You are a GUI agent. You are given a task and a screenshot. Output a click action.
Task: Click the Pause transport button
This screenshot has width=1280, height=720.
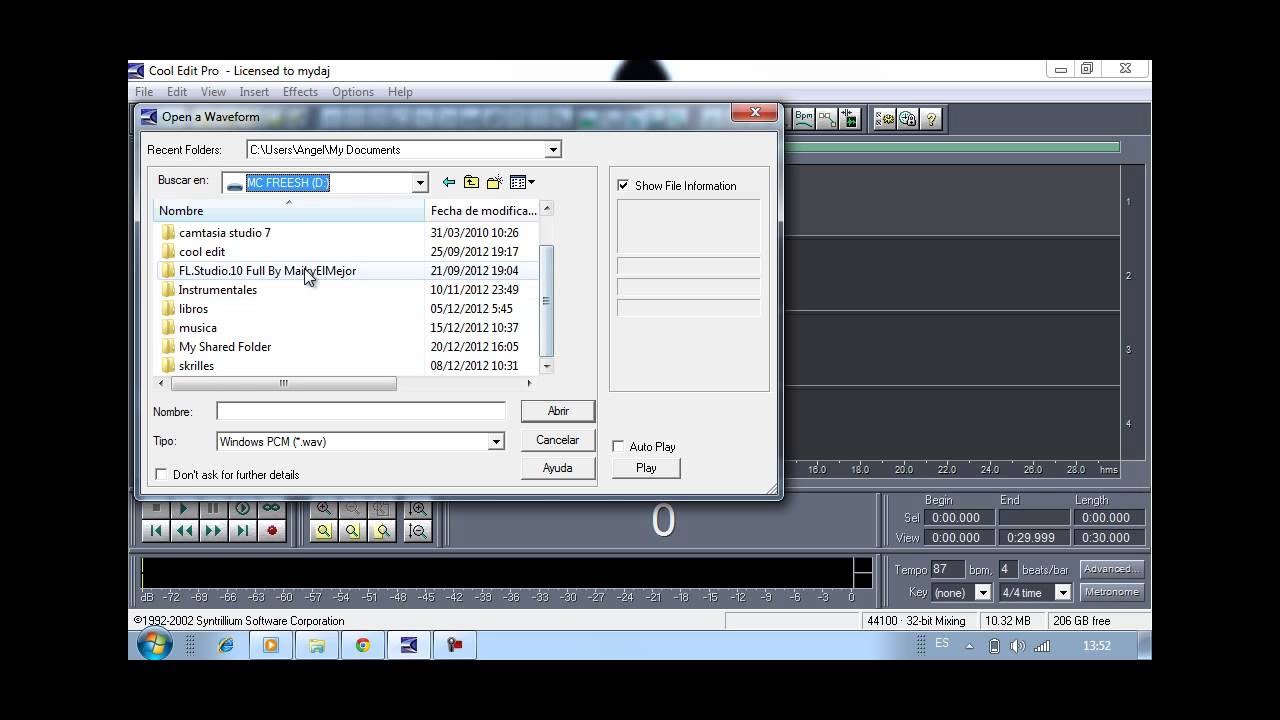coord(213,509)
